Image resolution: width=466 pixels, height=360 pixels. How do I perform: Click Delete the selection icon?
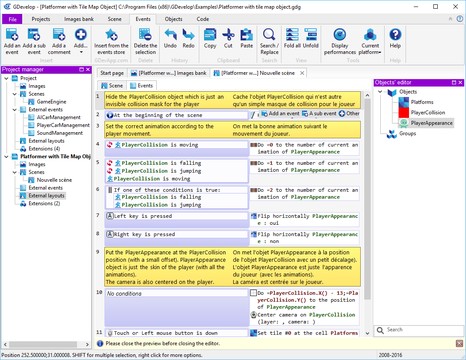(x=145, y=35)
